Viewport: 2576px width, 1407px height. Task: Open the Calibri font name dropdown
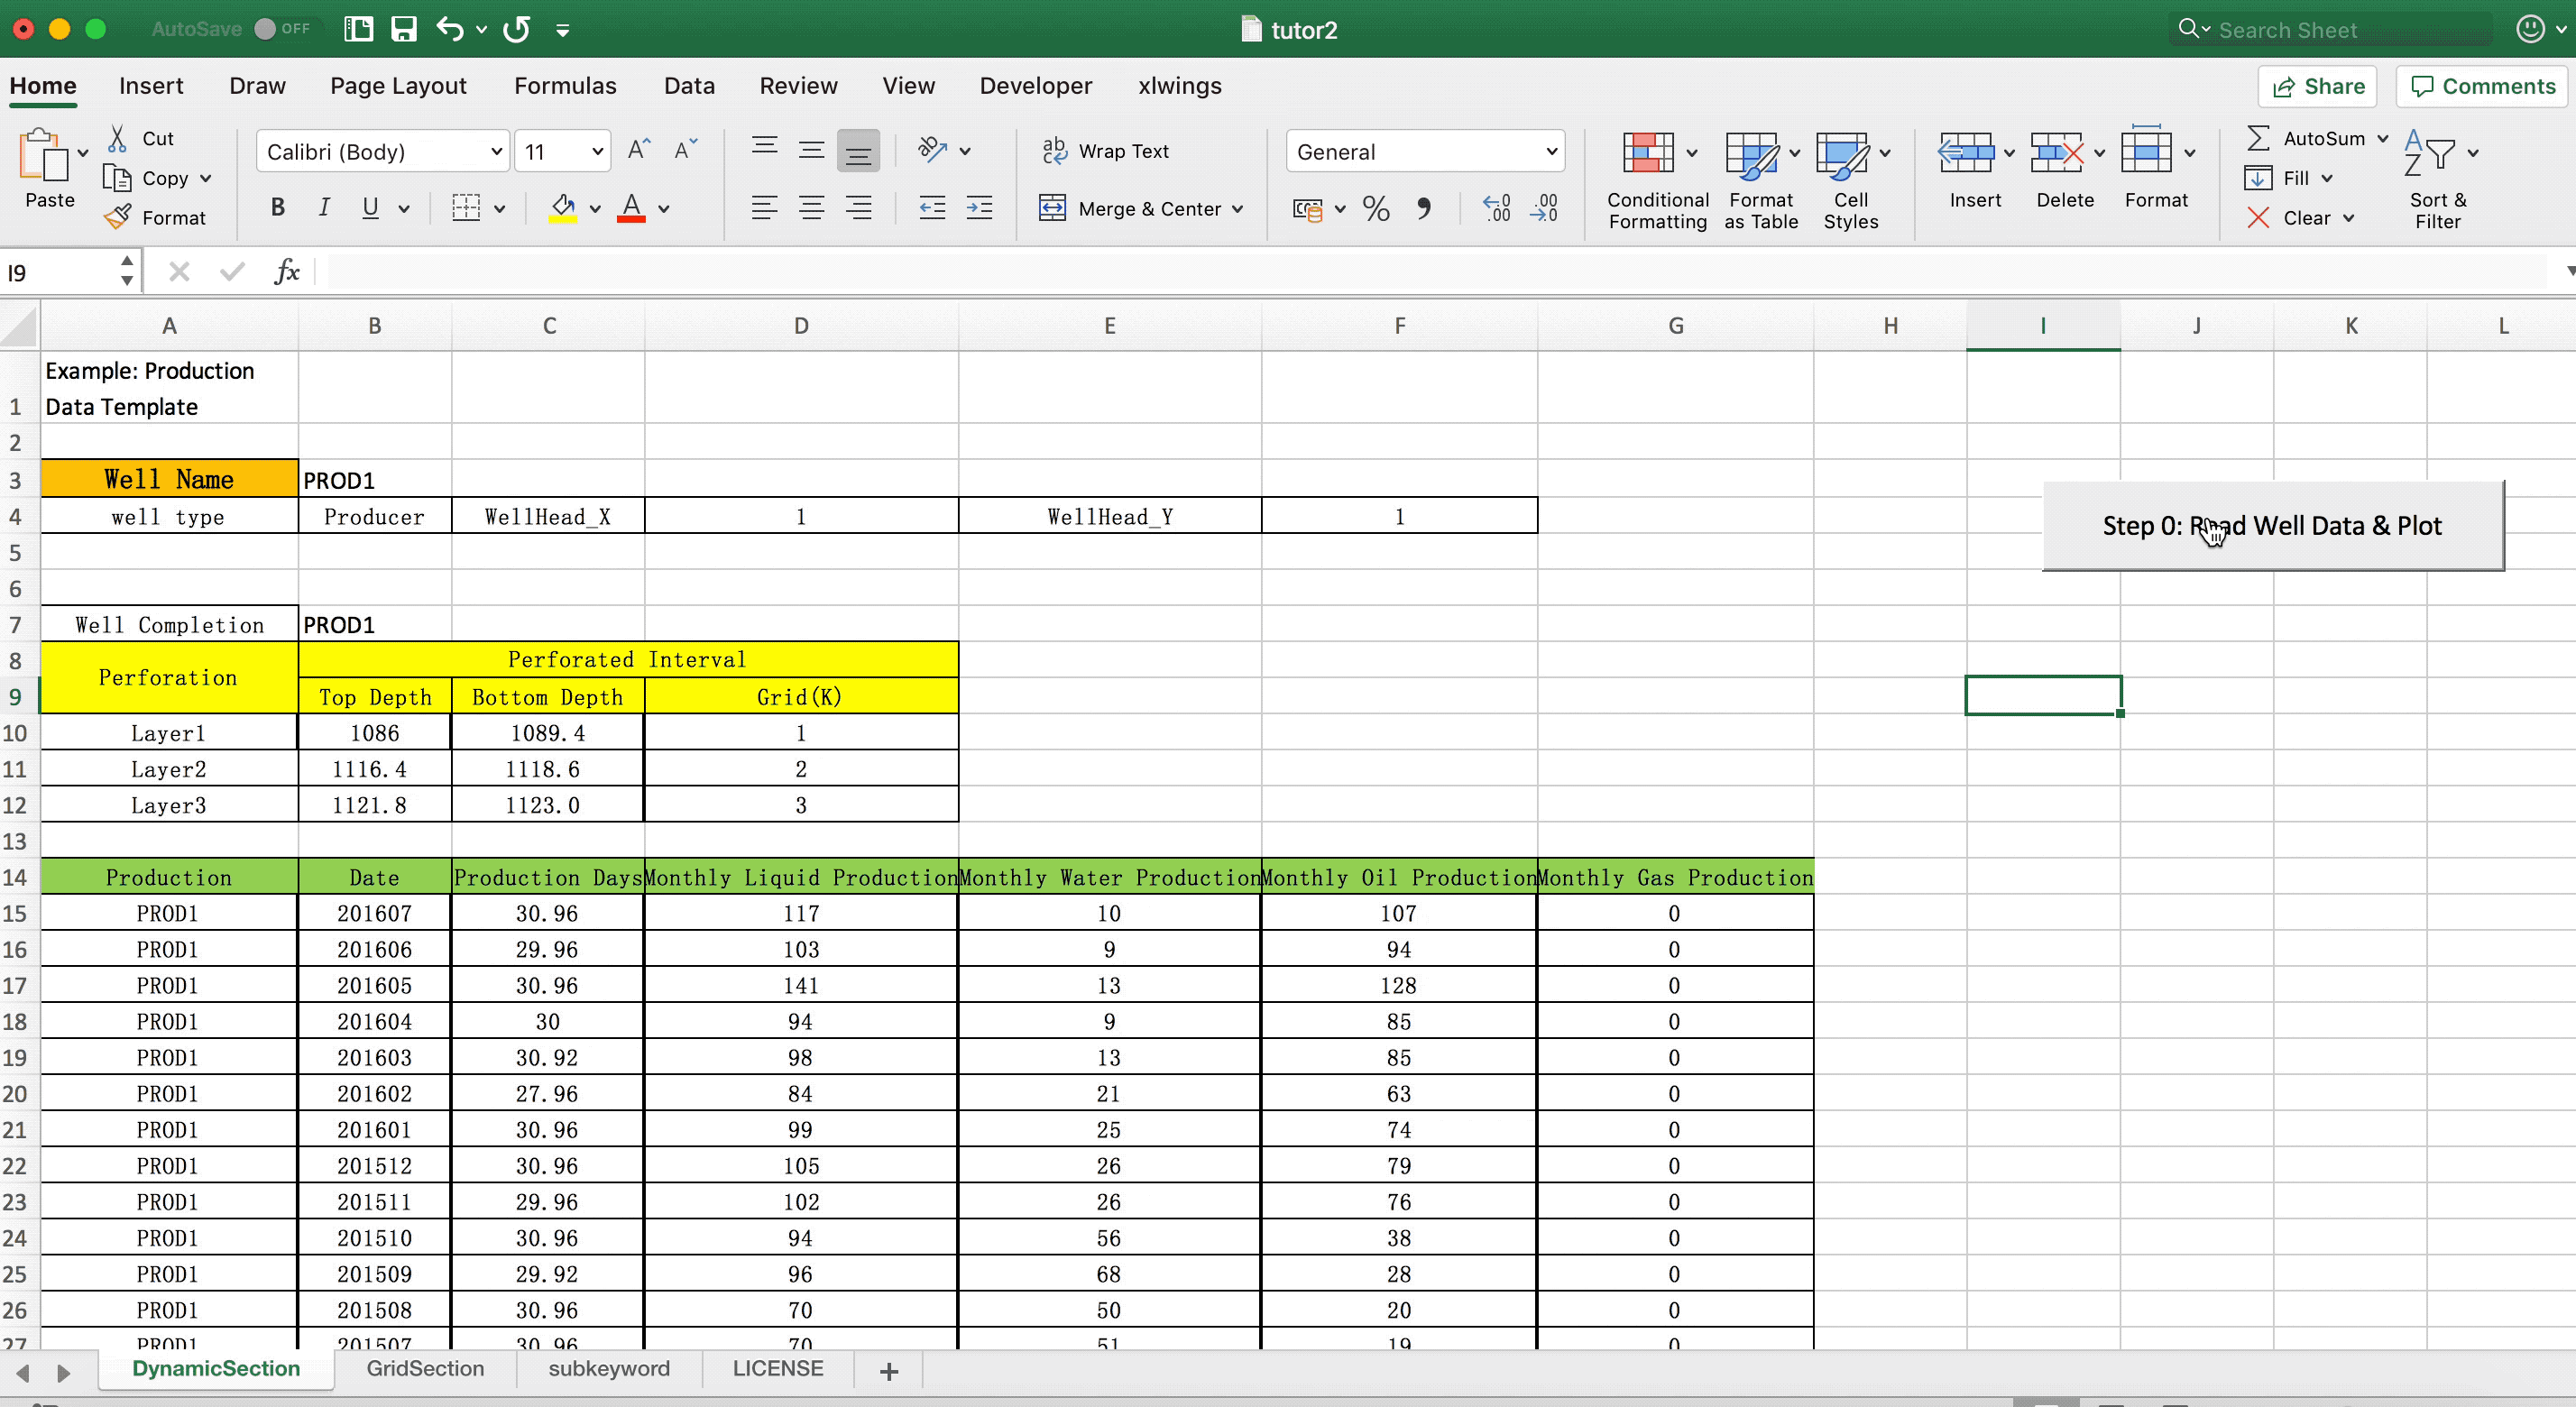pyautogui.click(x=496, y=152)
